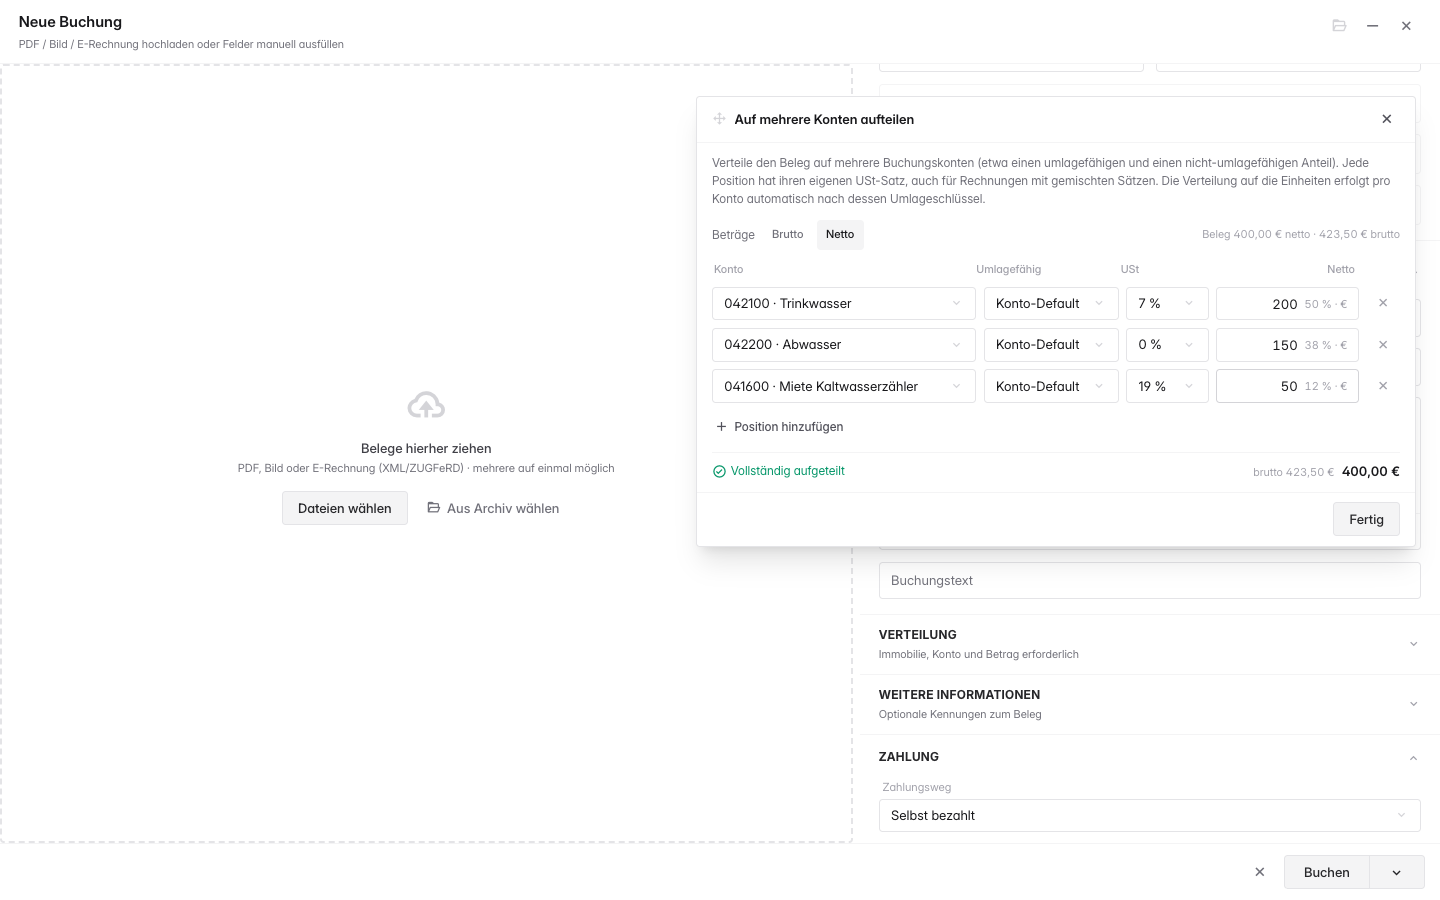Click the X icon beside Buchen

tap(1260, 872)
